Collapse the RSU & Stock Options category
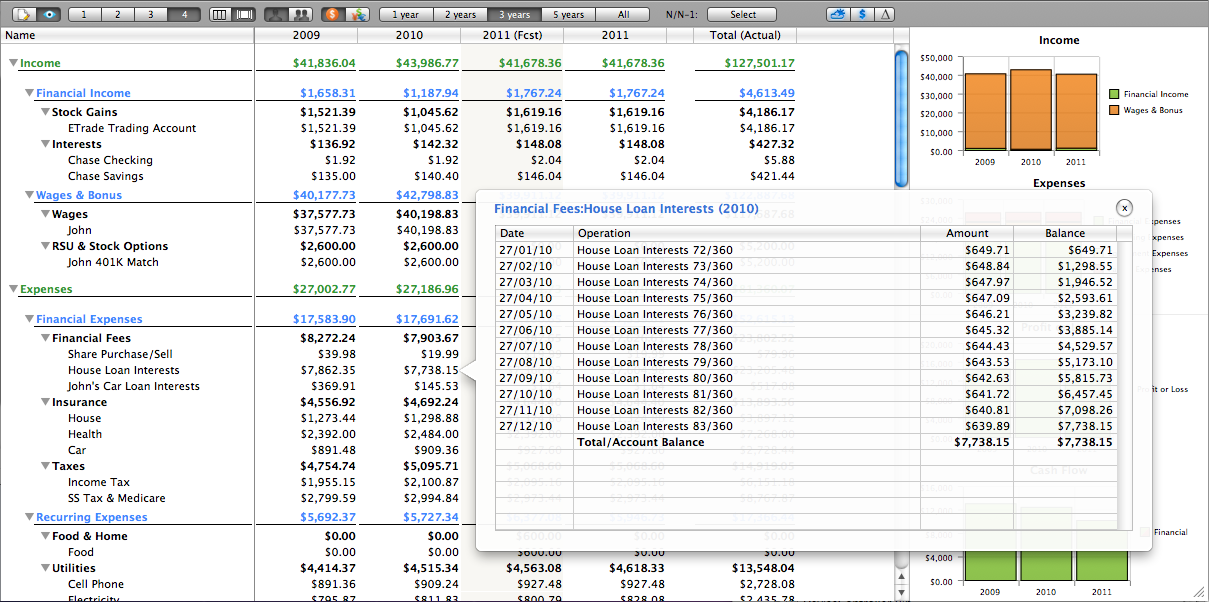Viewport: 1209px width, 602px height. [x=46, y=246]
